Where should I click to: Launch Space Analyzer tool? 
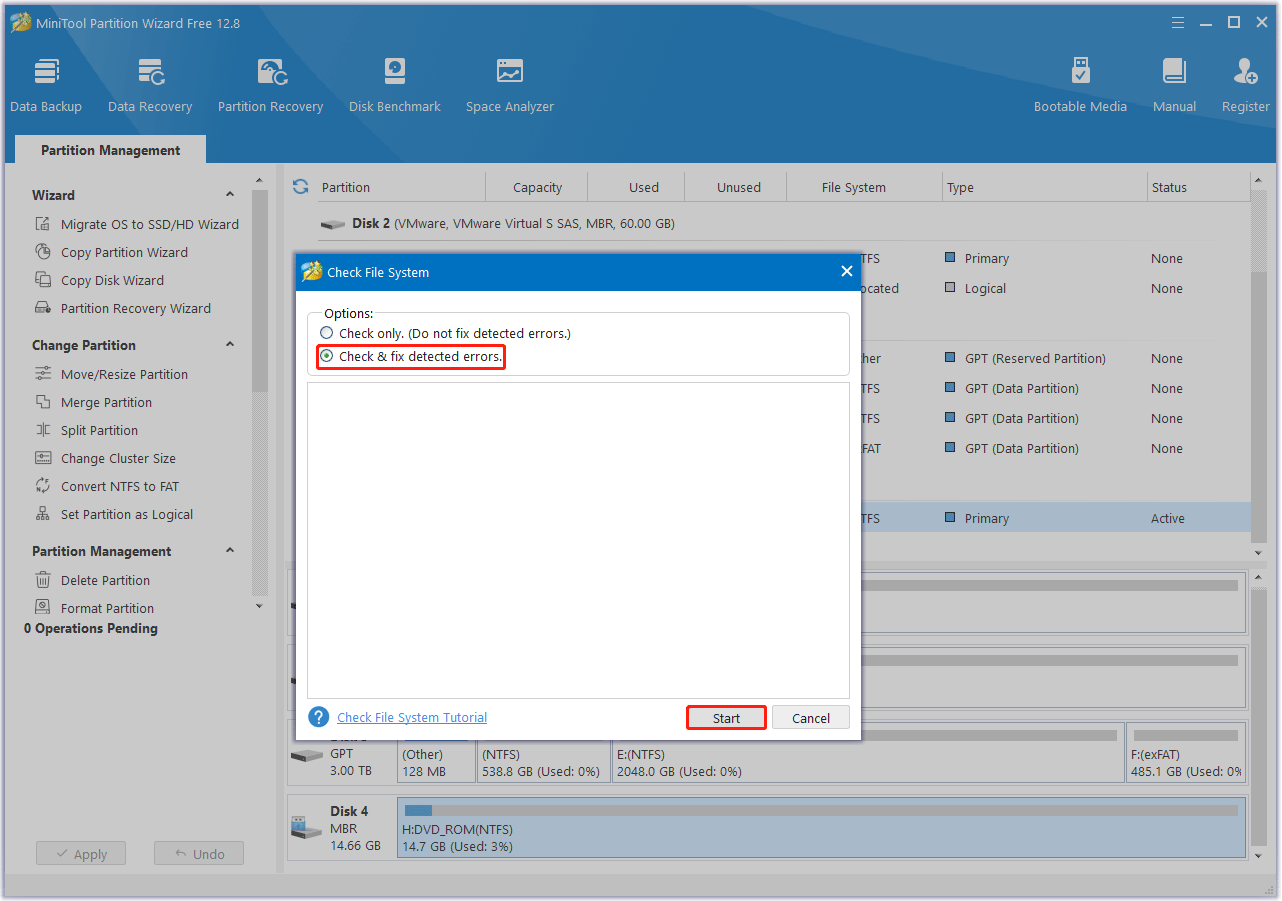[x=510, y=86]
